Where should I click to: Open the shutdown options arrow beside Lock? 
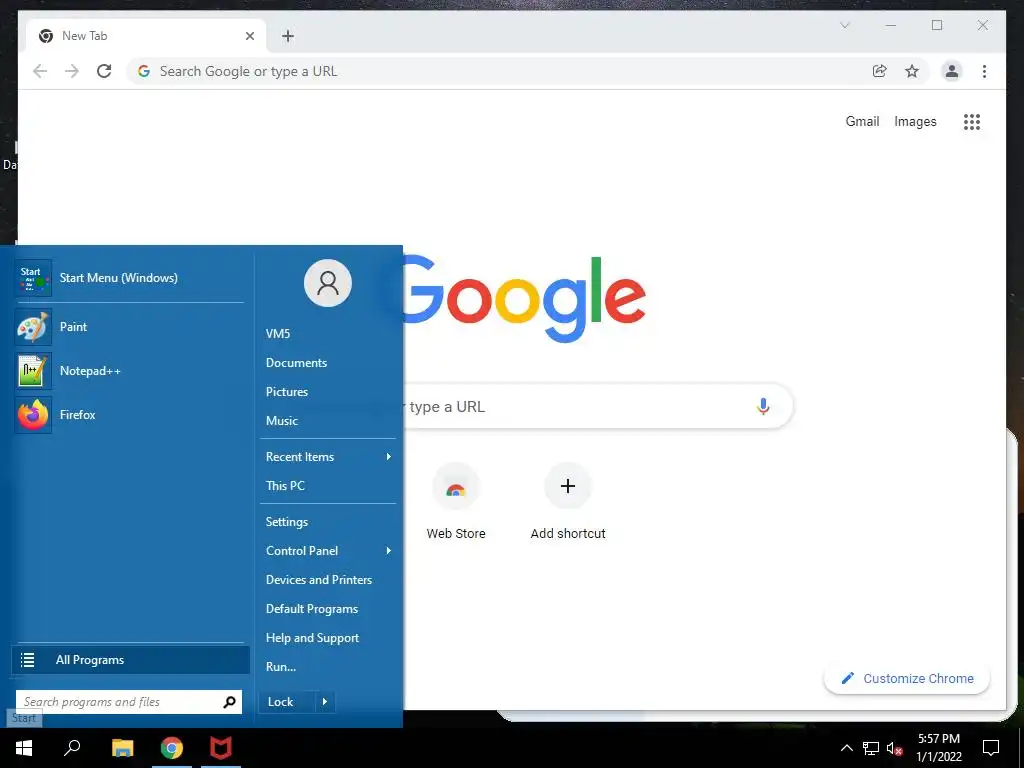click(325, 702)
